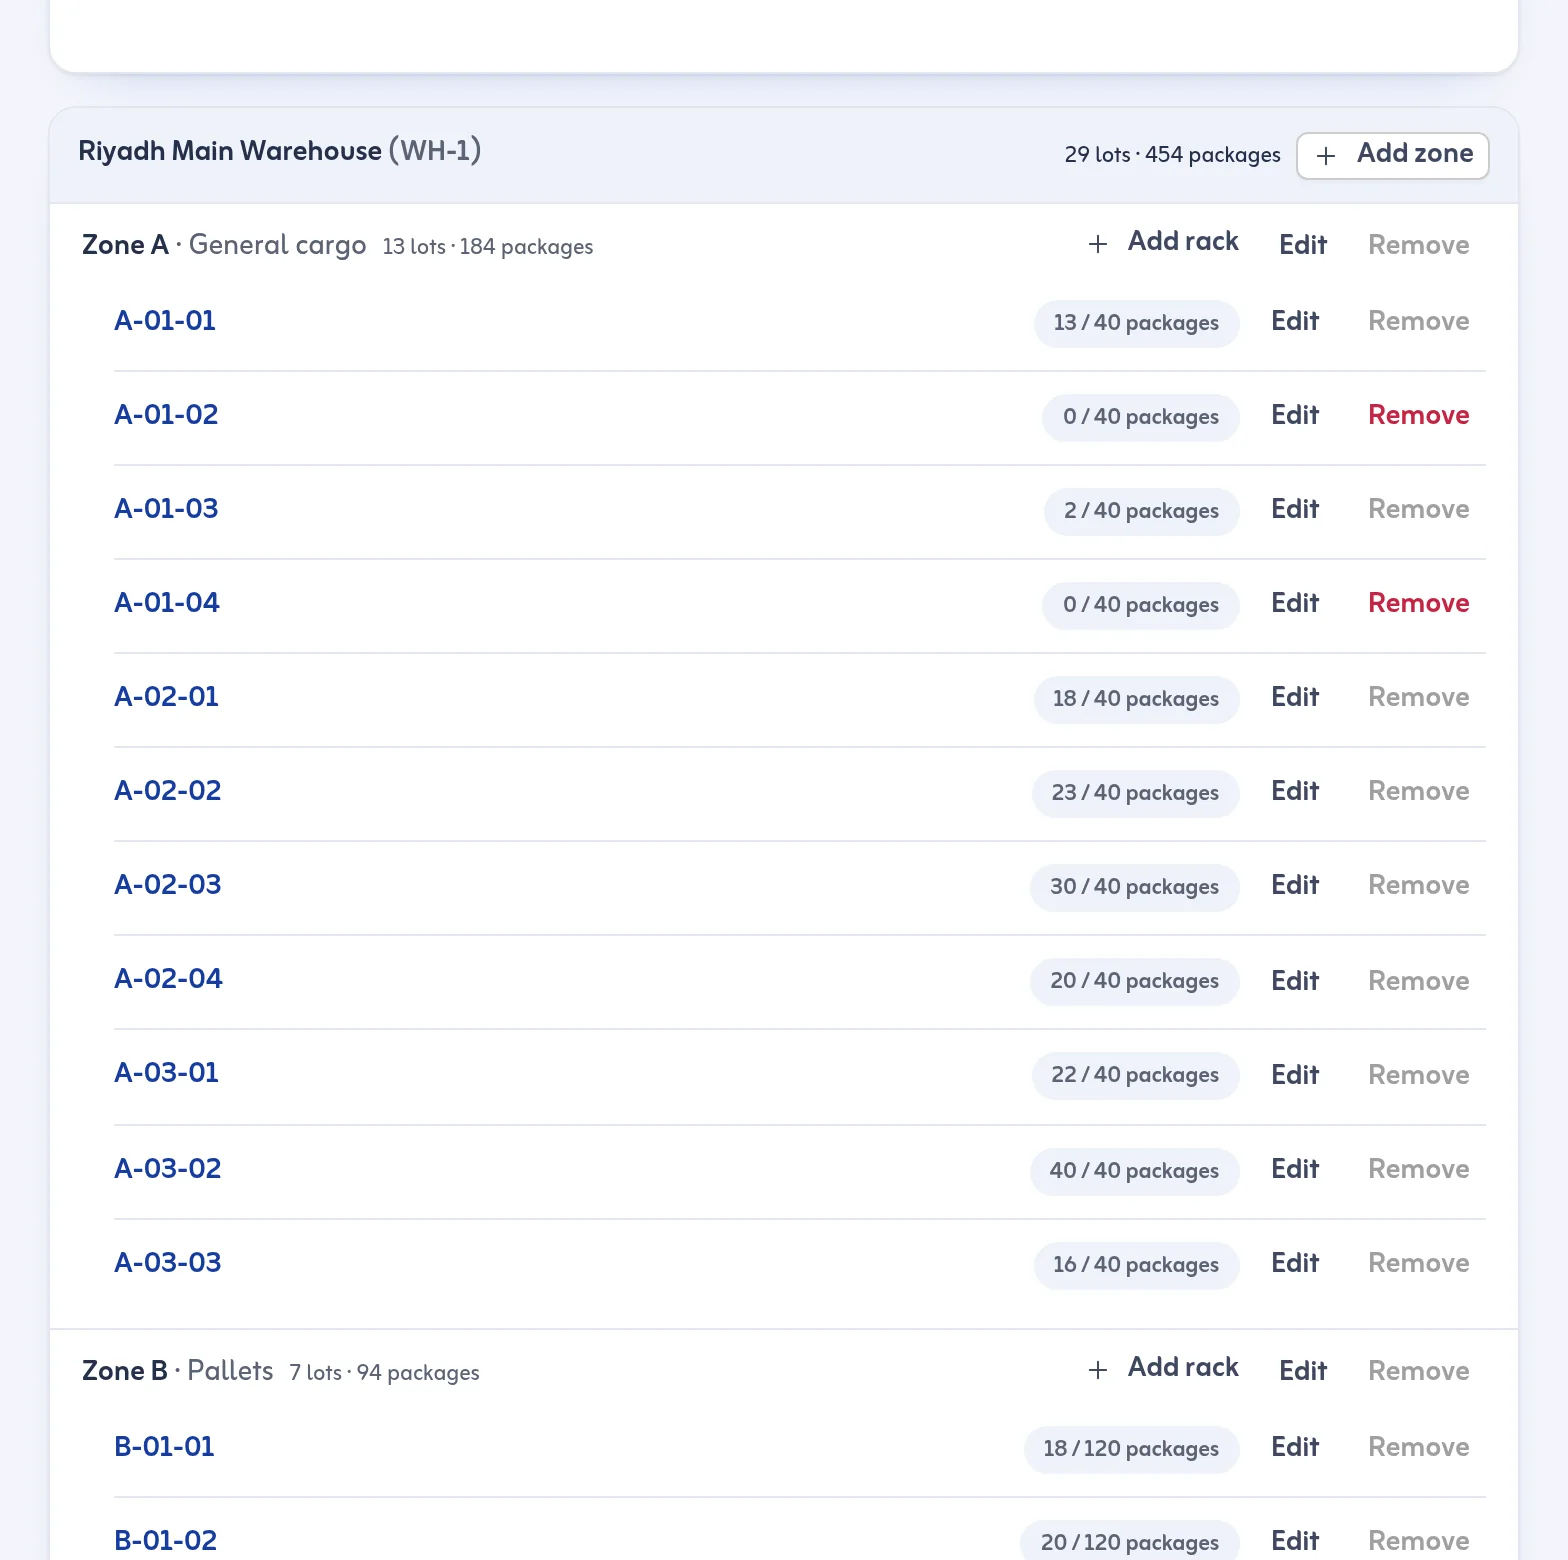Image resolution: width=1568 pixels, height=1560 pixels.
Task: Edit rack A-02-04
Action: pos(1295,981)
